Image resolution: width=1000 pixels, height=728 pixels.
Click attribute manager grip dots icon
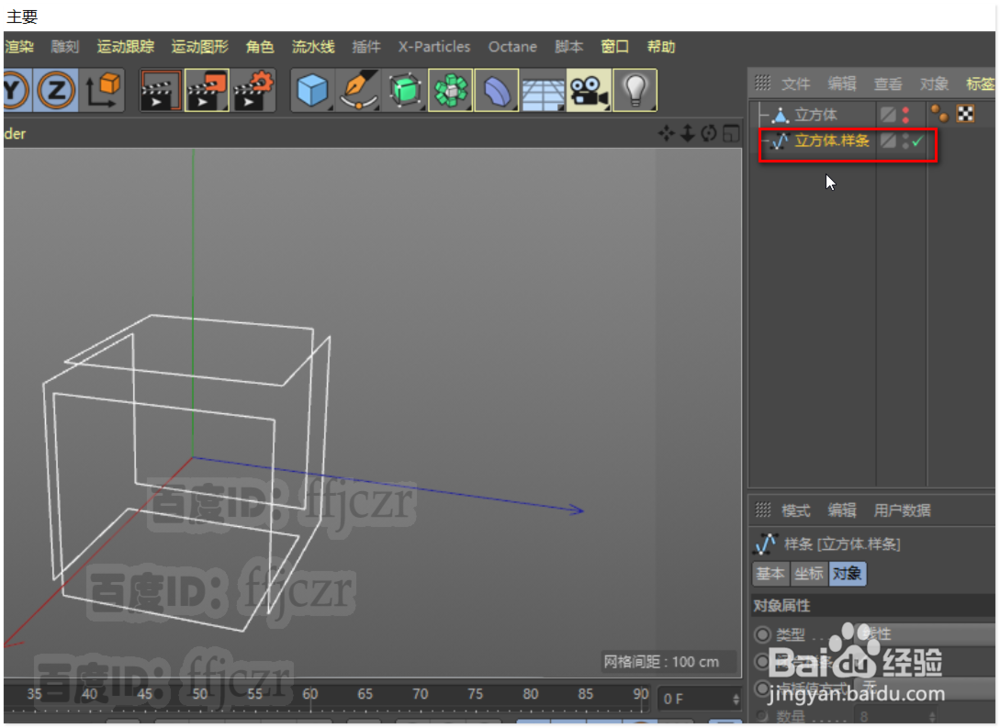click(x=763, y=509)
